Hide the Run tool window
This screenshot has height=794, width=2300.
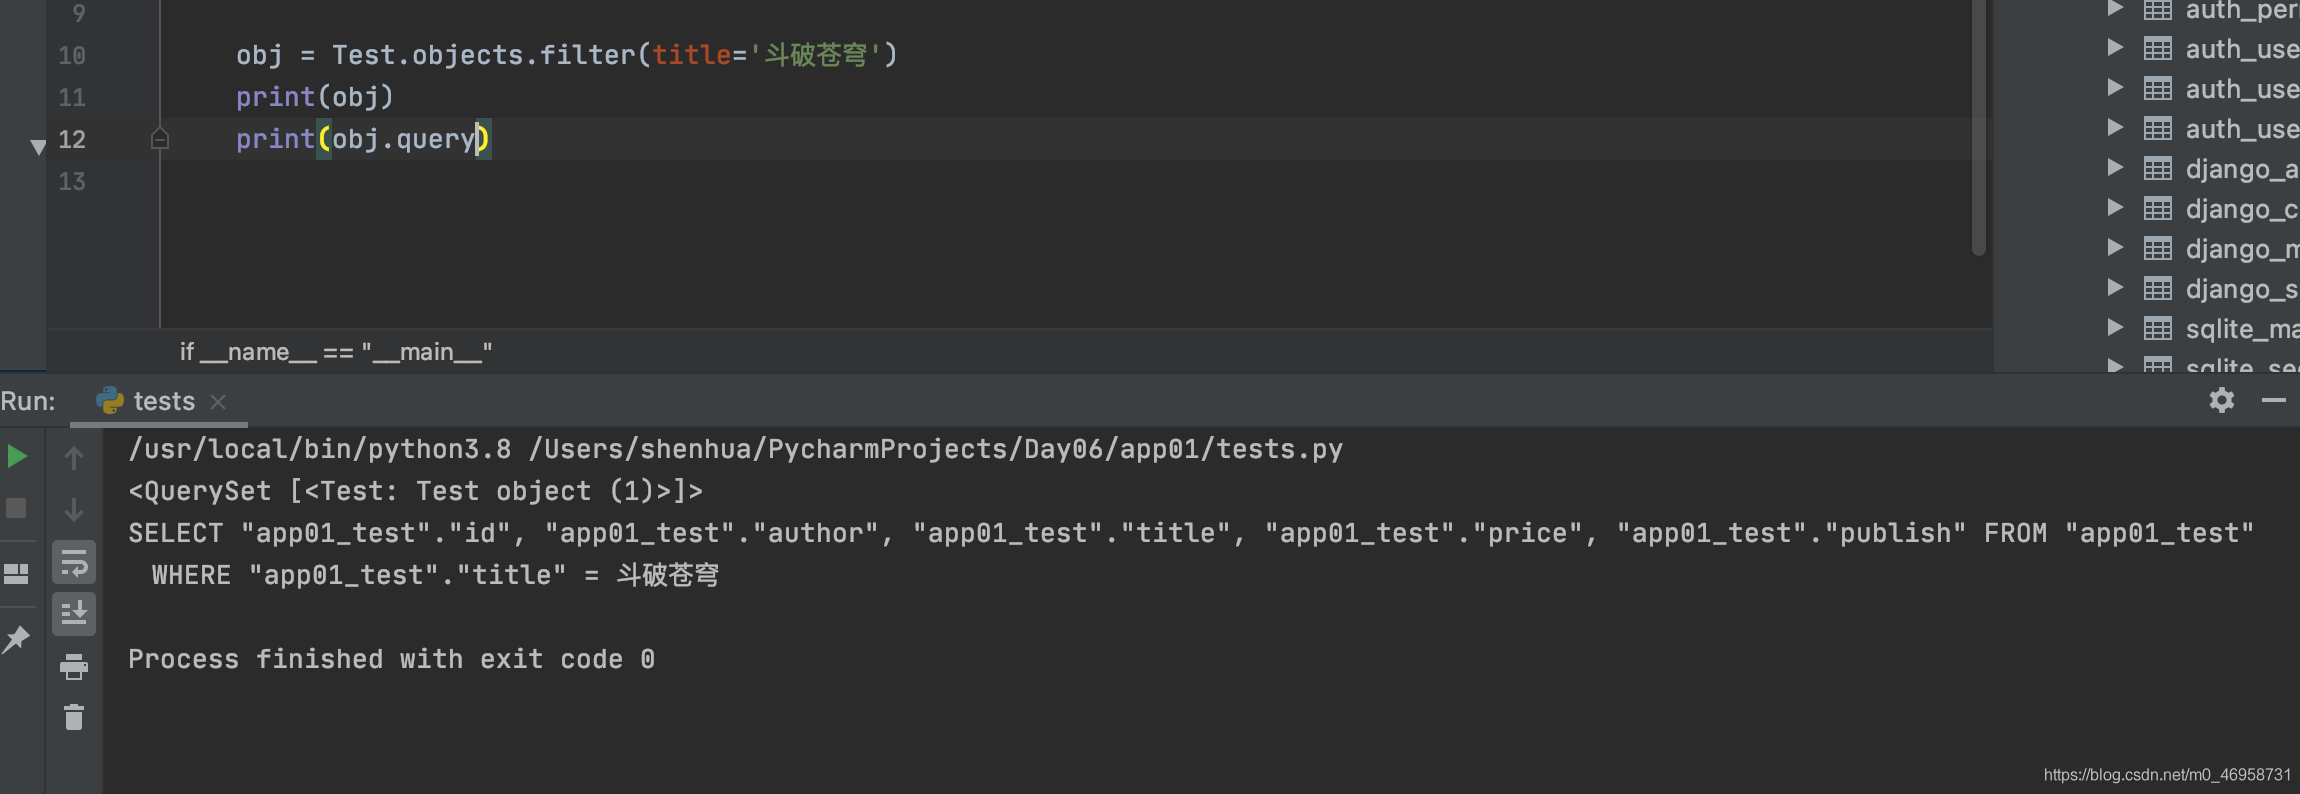(x=2274, y=400)
